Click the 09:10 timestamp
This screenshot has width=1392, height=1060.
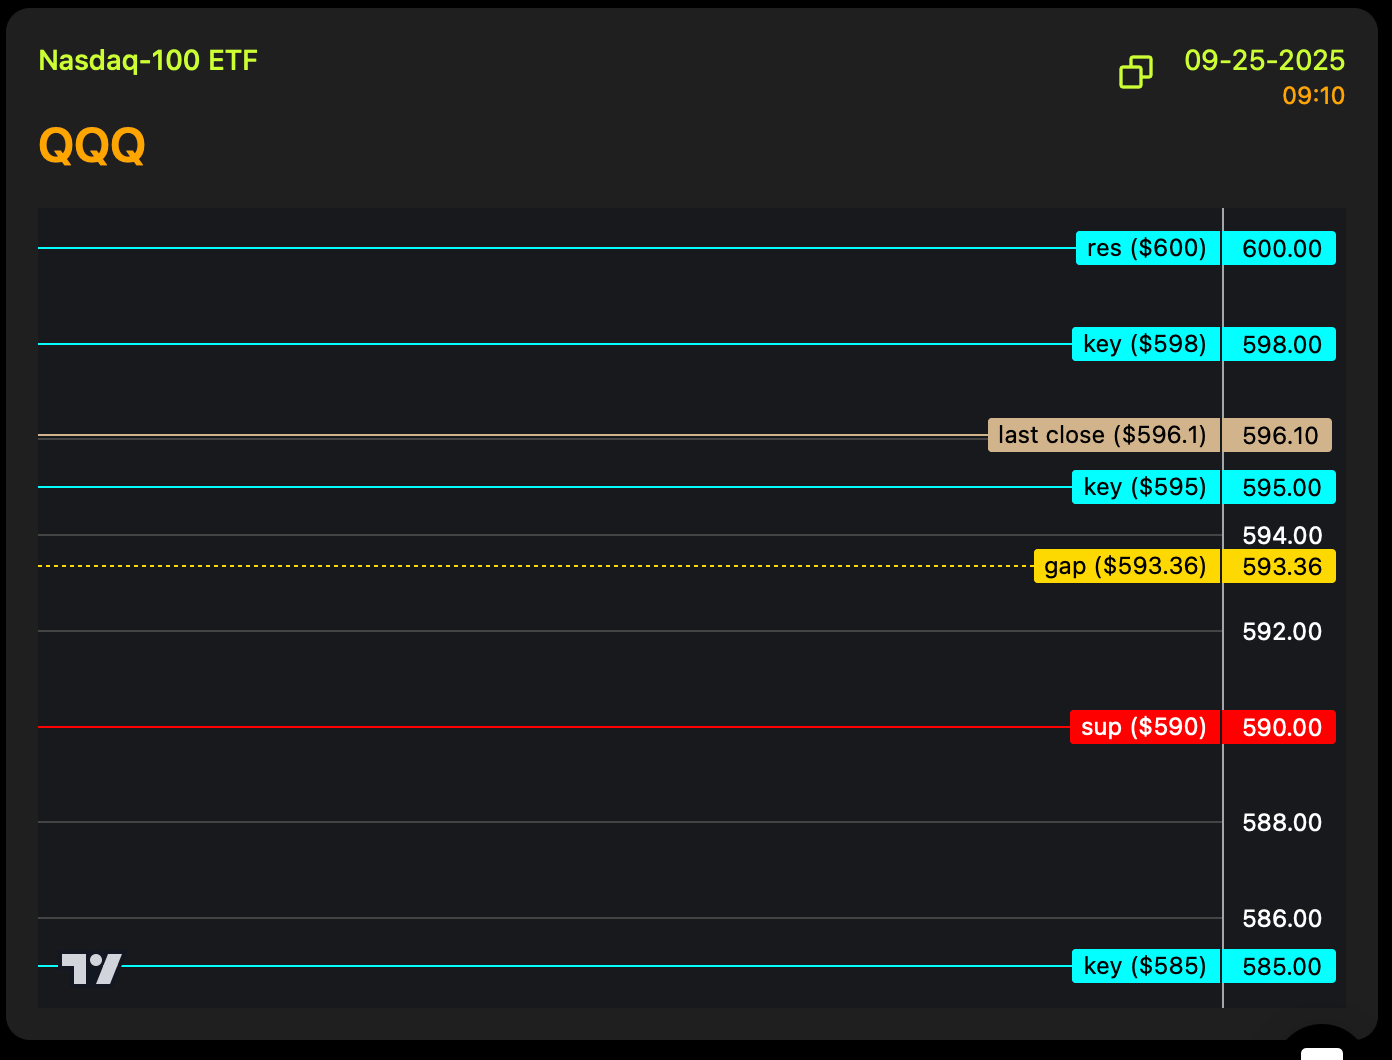1313,96
